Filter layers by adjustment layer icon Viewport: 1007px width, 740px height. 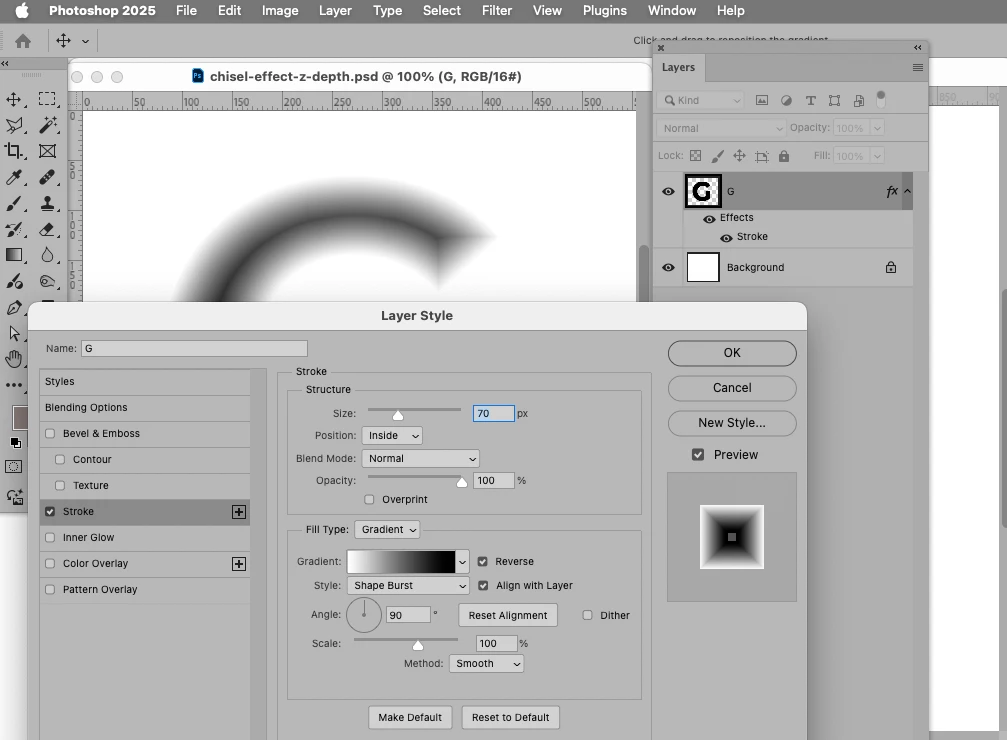[x=786, y=100]
